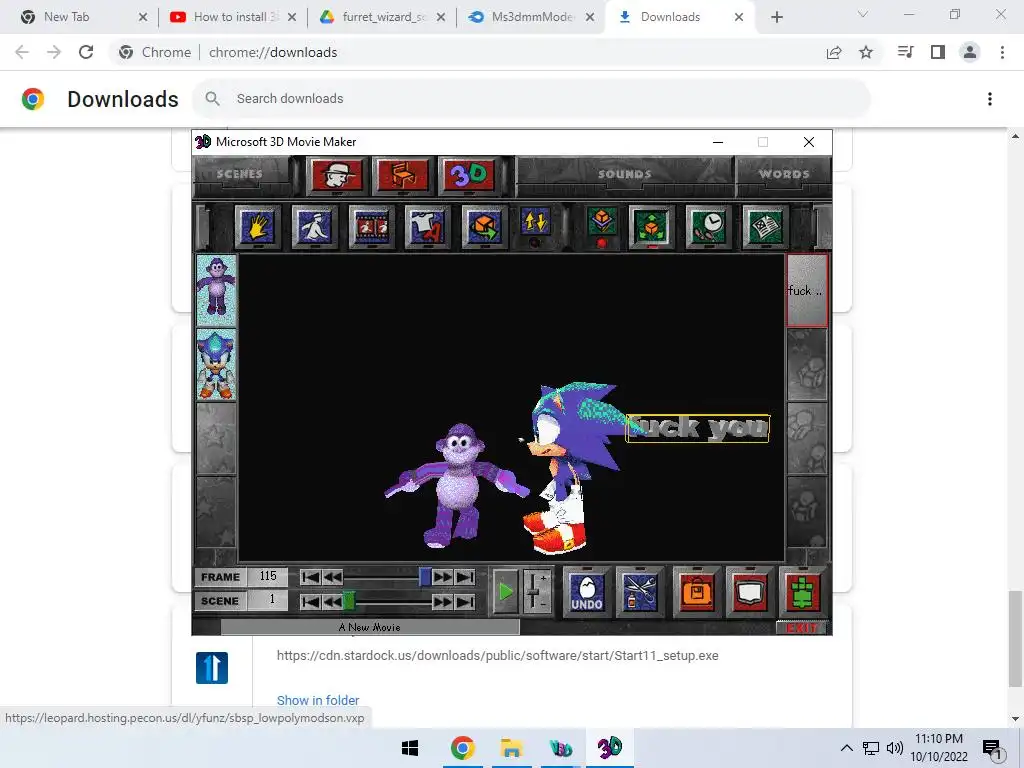Open the newspaper storyboard tool
The height and width of the screenshot is (768, 1024).
(765, 227)
